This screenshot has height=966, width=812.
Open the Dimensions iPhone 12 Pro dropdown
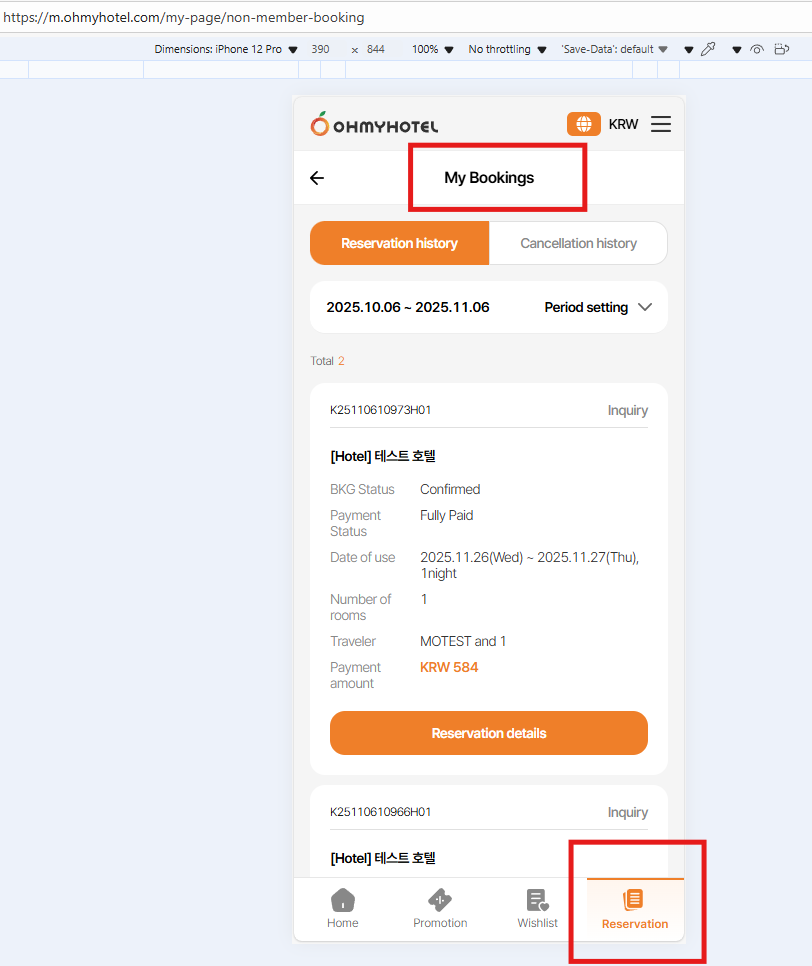226,49
